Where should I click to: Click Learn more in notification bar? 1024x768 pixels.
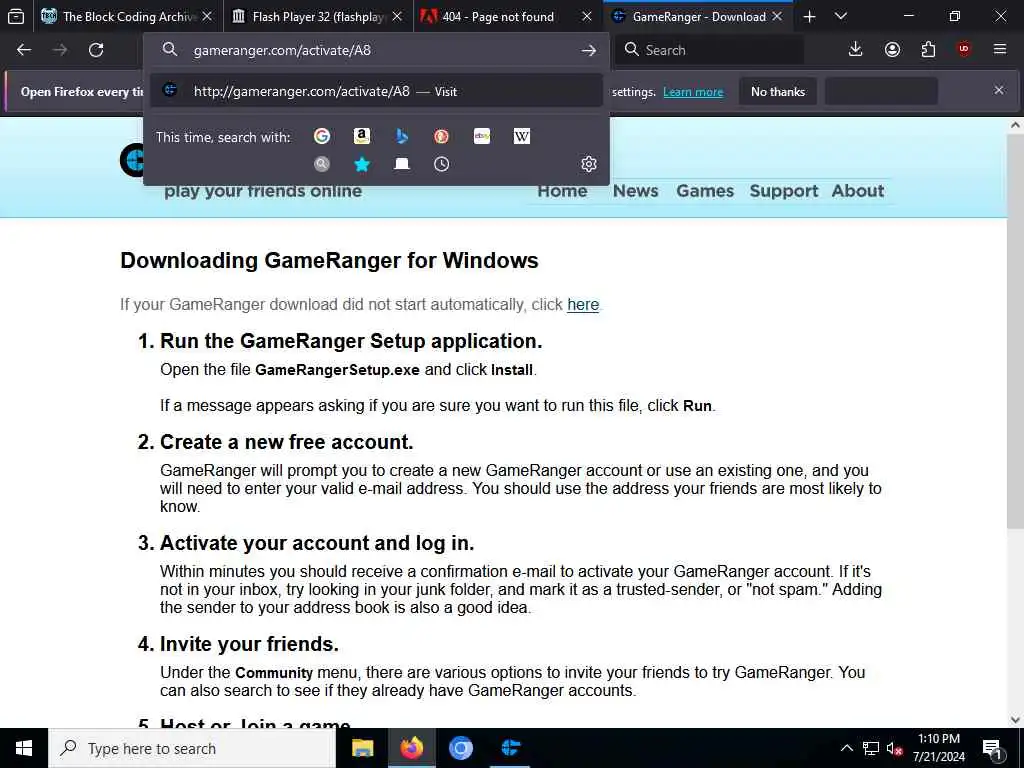pyautogui.click(x=693, y=92)
